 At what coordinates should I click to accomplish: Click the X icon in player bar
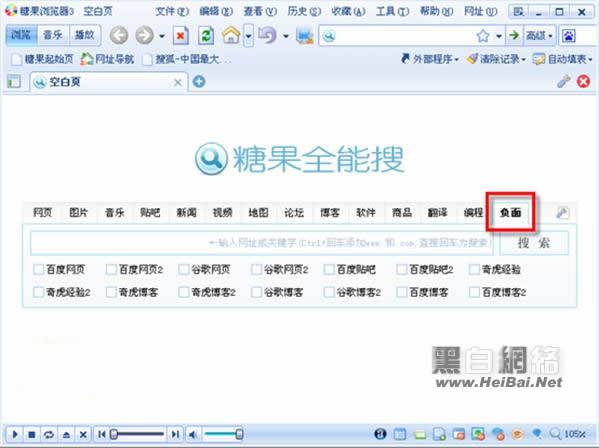click(x=83, y=434)
